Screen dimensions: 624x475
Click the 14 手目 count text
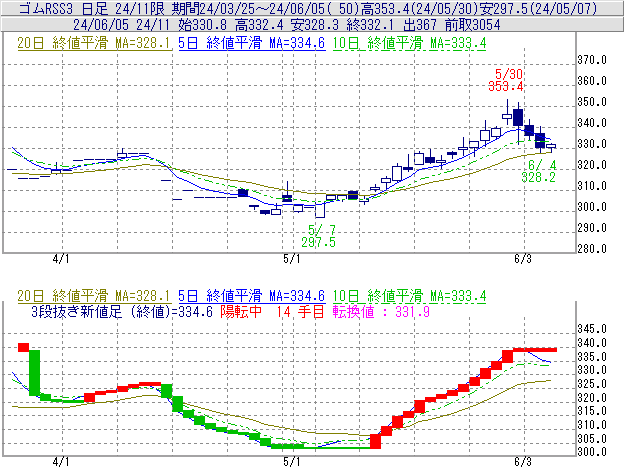tap(300, 311)
